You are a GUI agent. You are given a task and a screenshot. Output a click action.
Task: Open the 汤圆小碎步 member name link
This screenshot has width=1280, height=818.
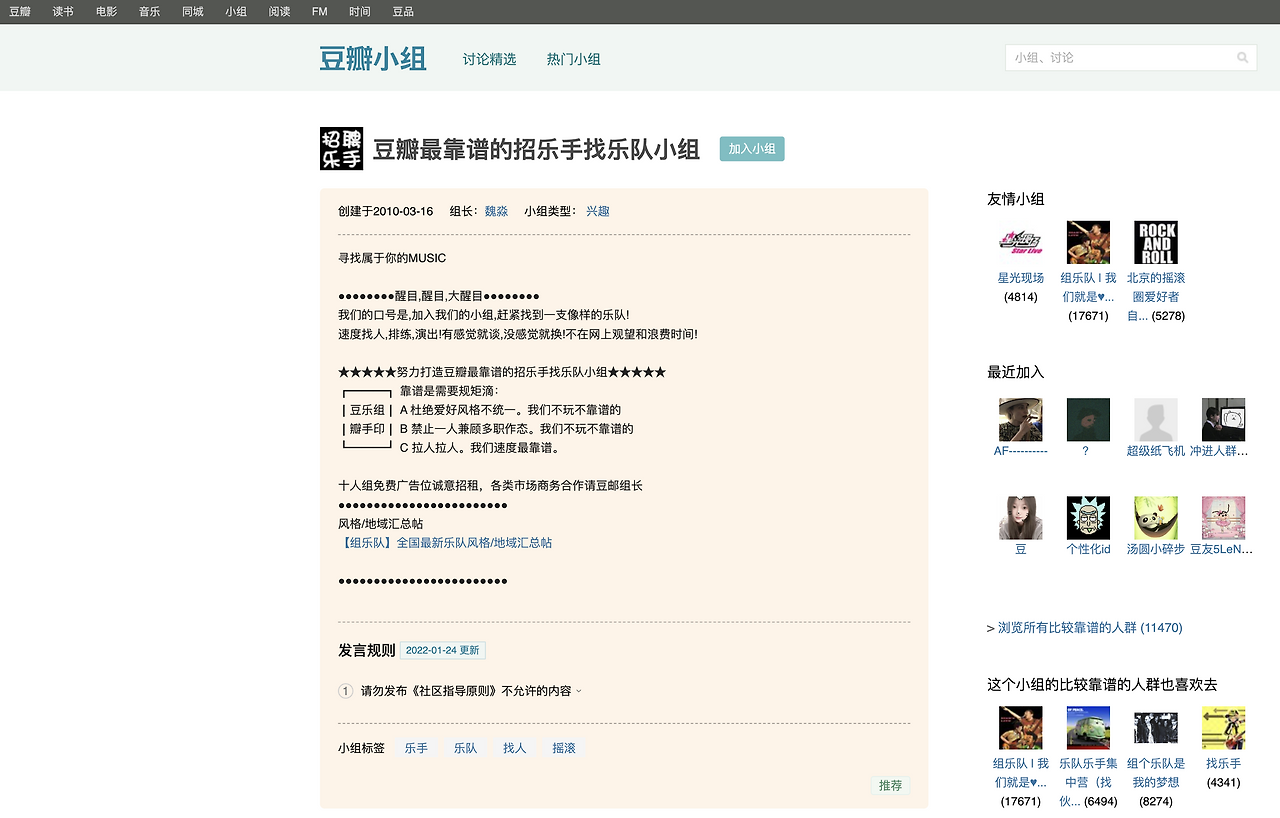click(x=1156, y=549)
